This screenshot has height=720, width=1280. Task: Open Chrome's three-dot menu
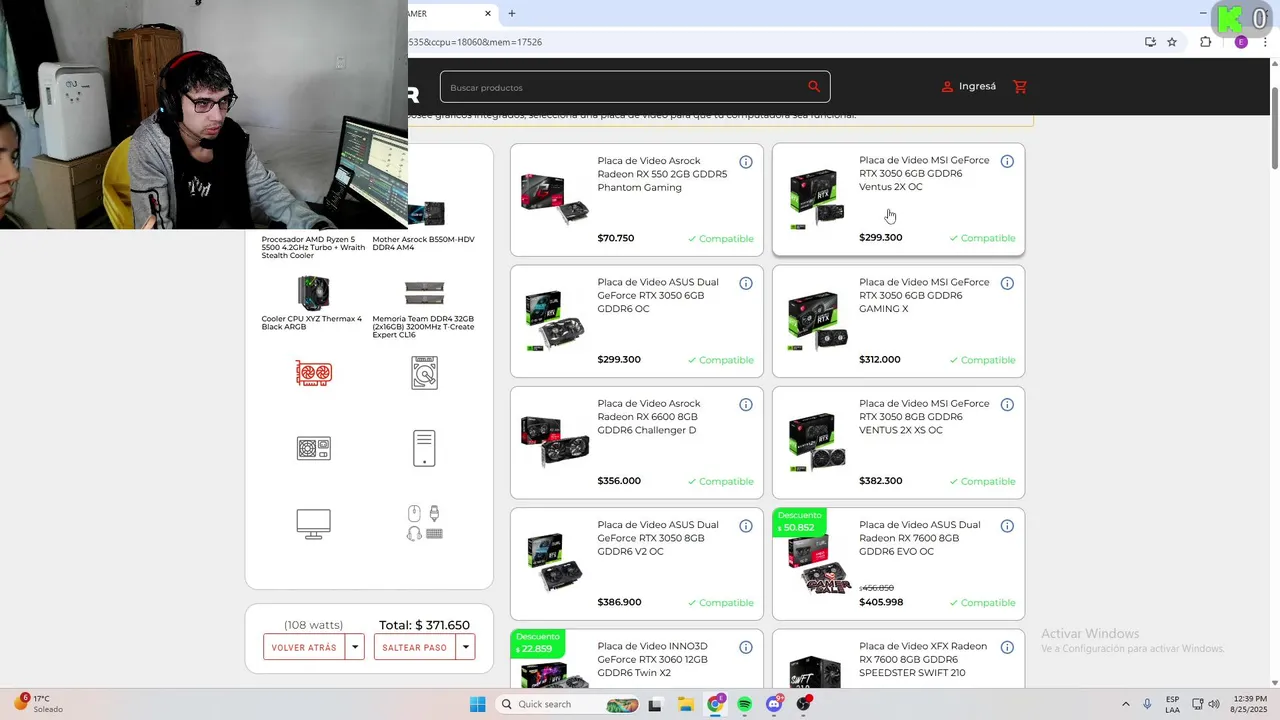(x=1265, y=42)
